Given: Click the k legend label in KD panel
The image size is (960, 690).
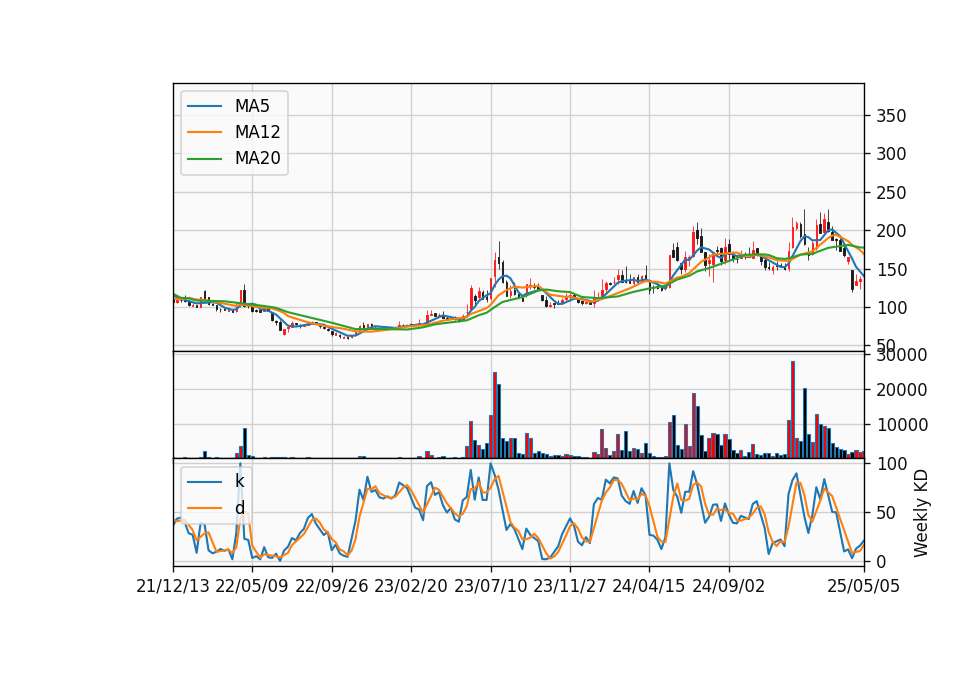Looking at the screenshot, I should (x=239, y=481).
